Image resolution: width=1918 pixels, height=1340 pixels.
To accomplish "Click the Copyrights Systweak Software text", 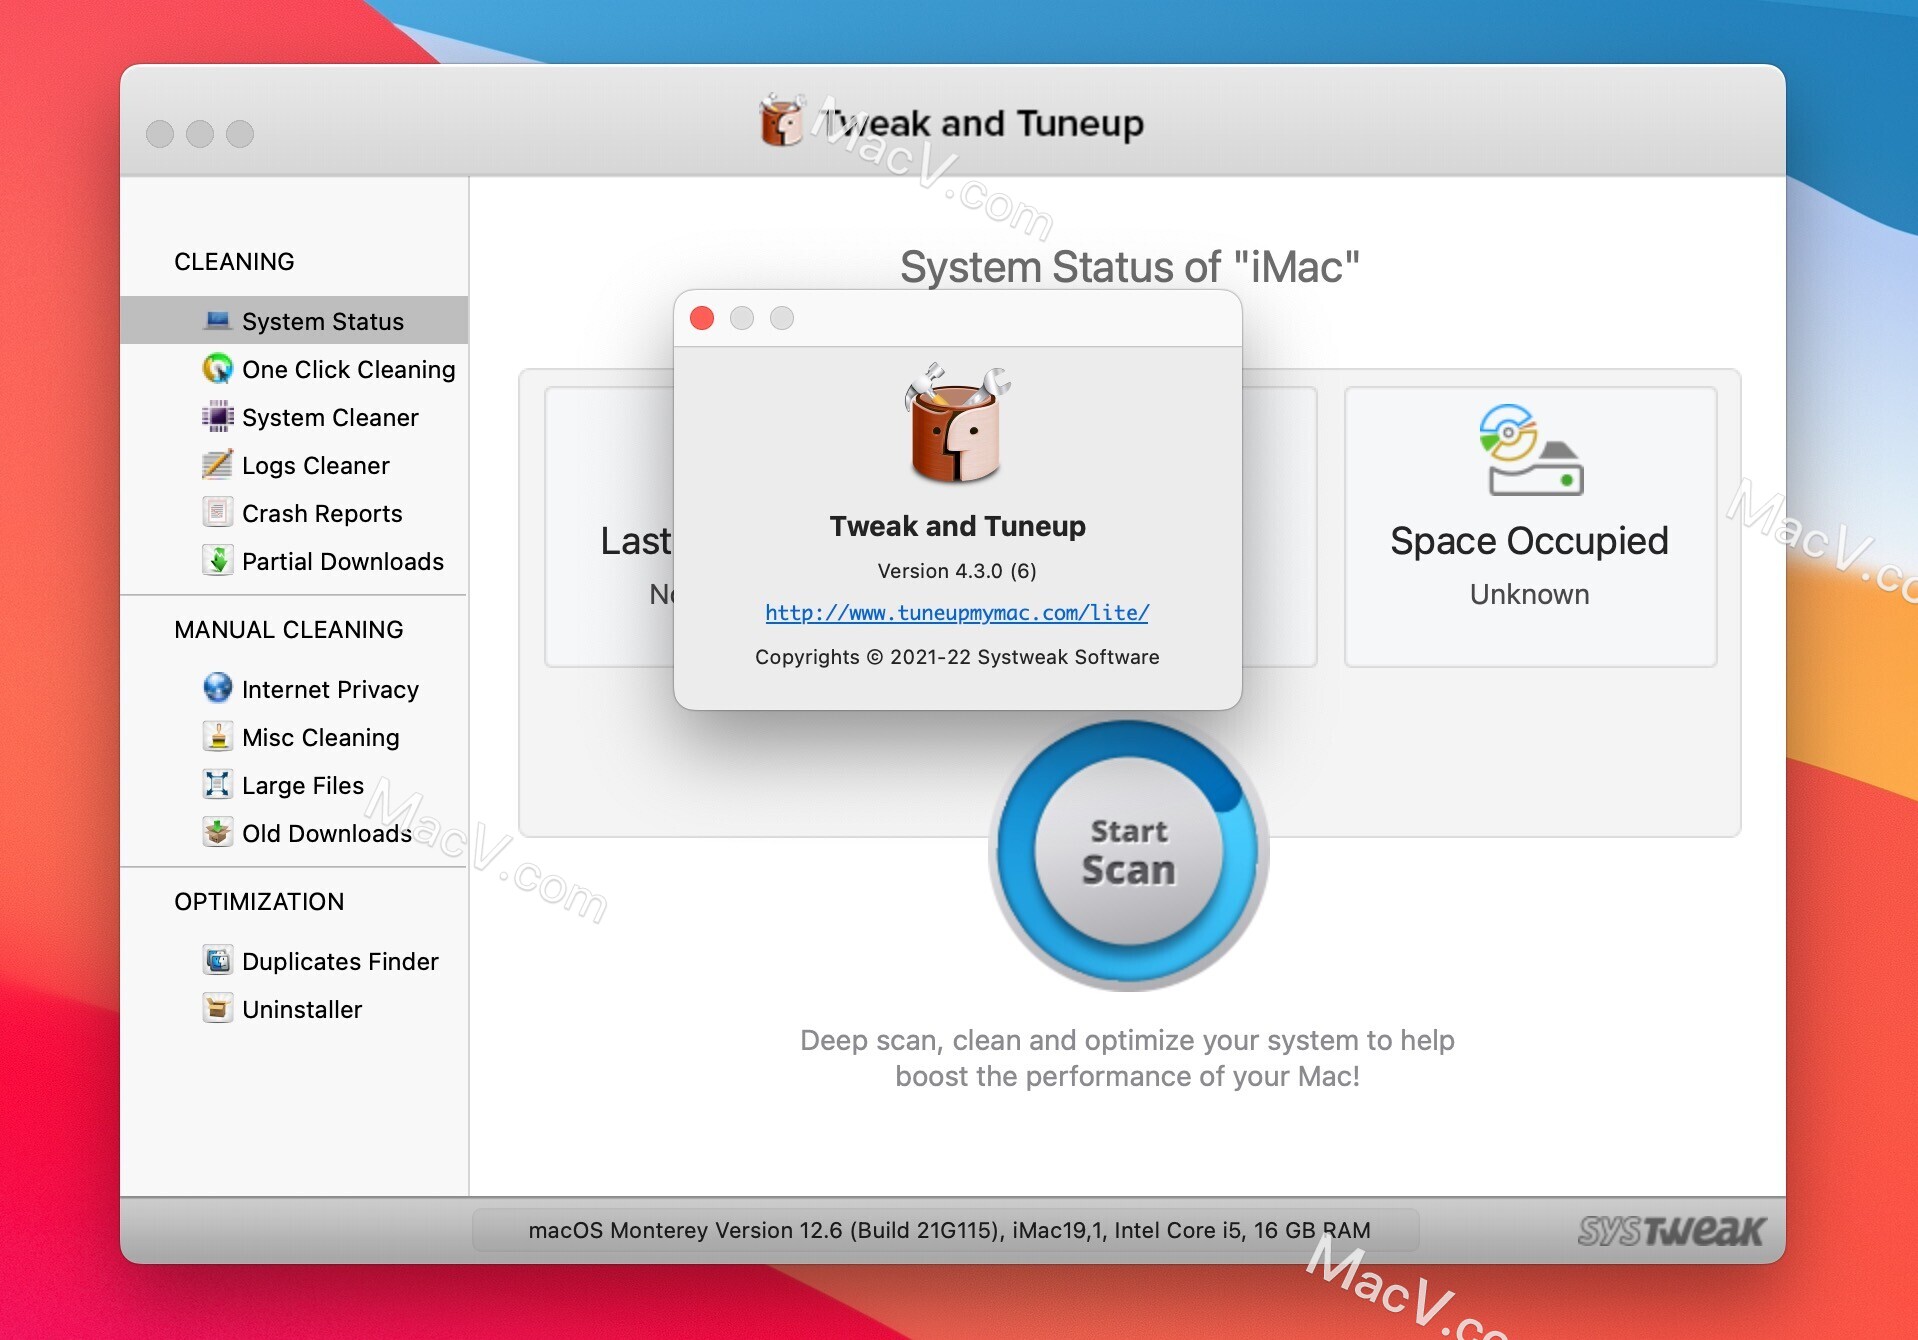I will click(957, 657).
